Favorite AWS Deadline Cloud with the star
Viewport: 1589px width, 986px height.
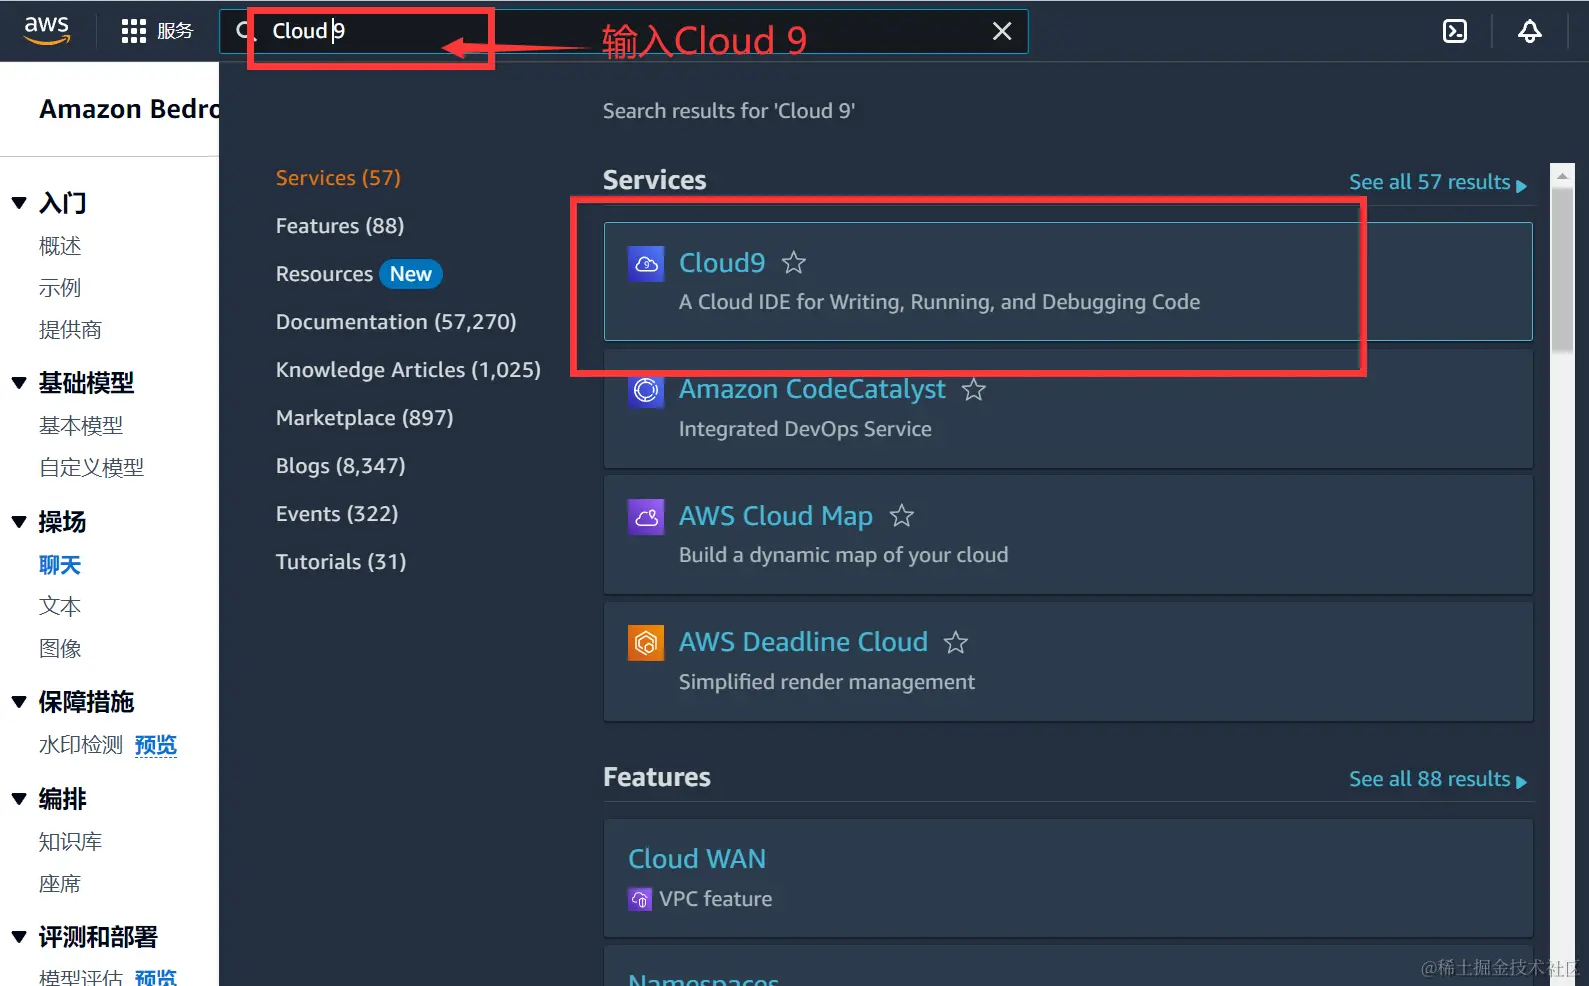(x=956, y=642)
